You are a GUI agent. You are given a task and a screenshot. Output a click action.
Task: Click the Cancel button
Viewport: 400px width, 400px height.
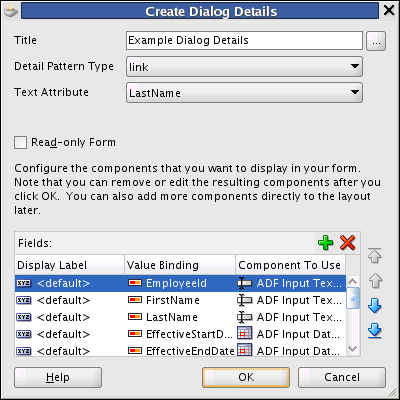(x=342, y=377)
